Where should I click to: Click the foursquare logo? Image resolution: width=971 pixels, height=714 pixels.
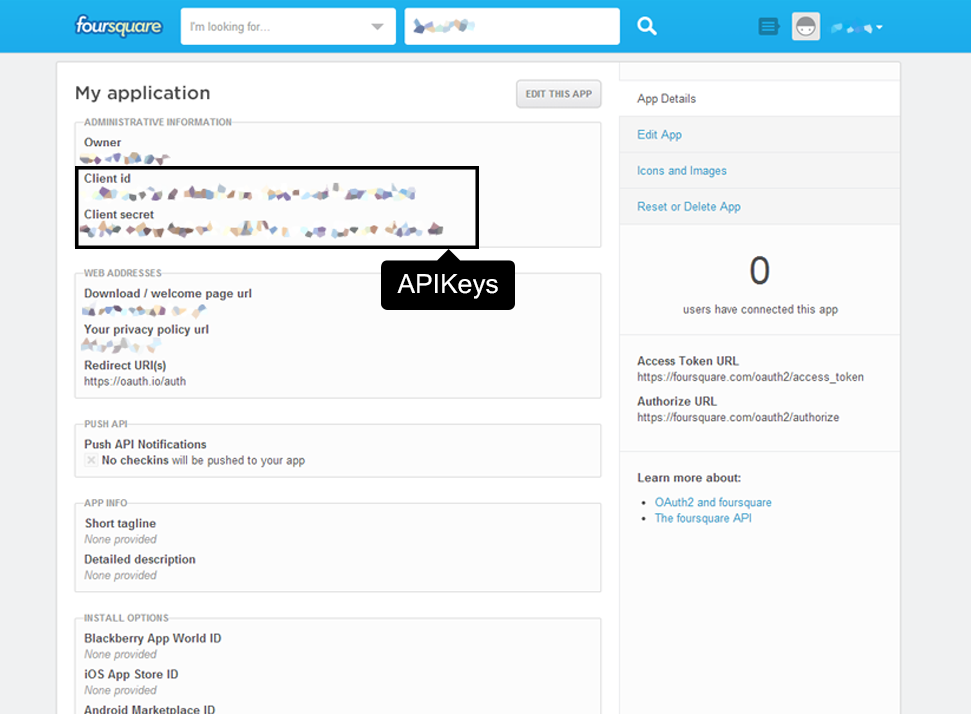click(x=118, y=26)
